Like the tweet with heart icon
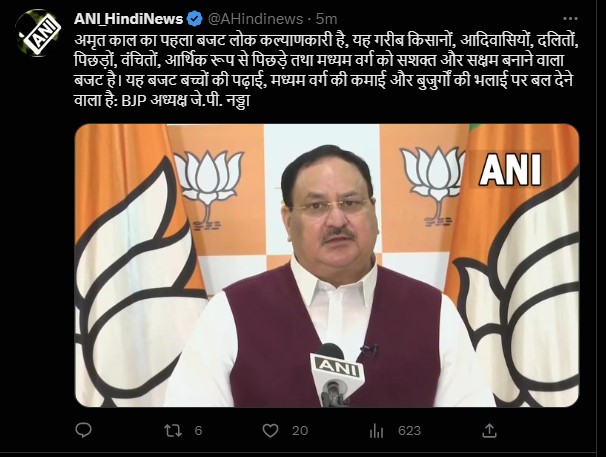The width and height of the screenshot is (606, 457). click(x=271, y=430)
